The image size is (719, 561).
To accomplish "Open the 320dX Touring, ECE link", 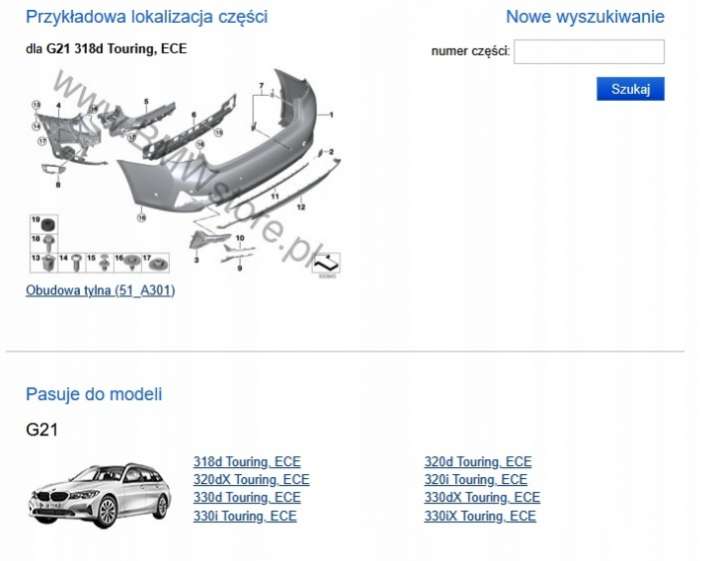I will pyautogui.click(x=251, y=479).
